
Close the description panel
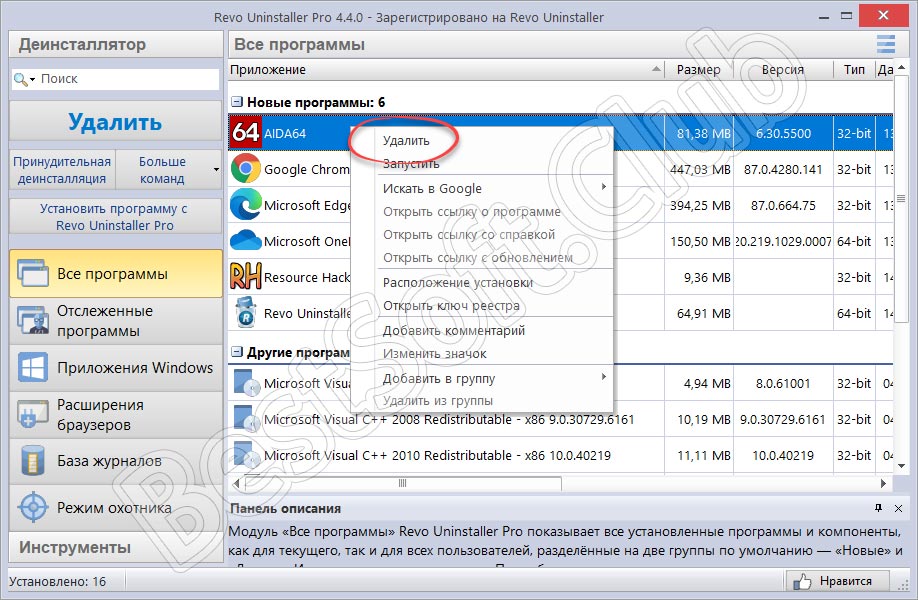tap(898, 508)
